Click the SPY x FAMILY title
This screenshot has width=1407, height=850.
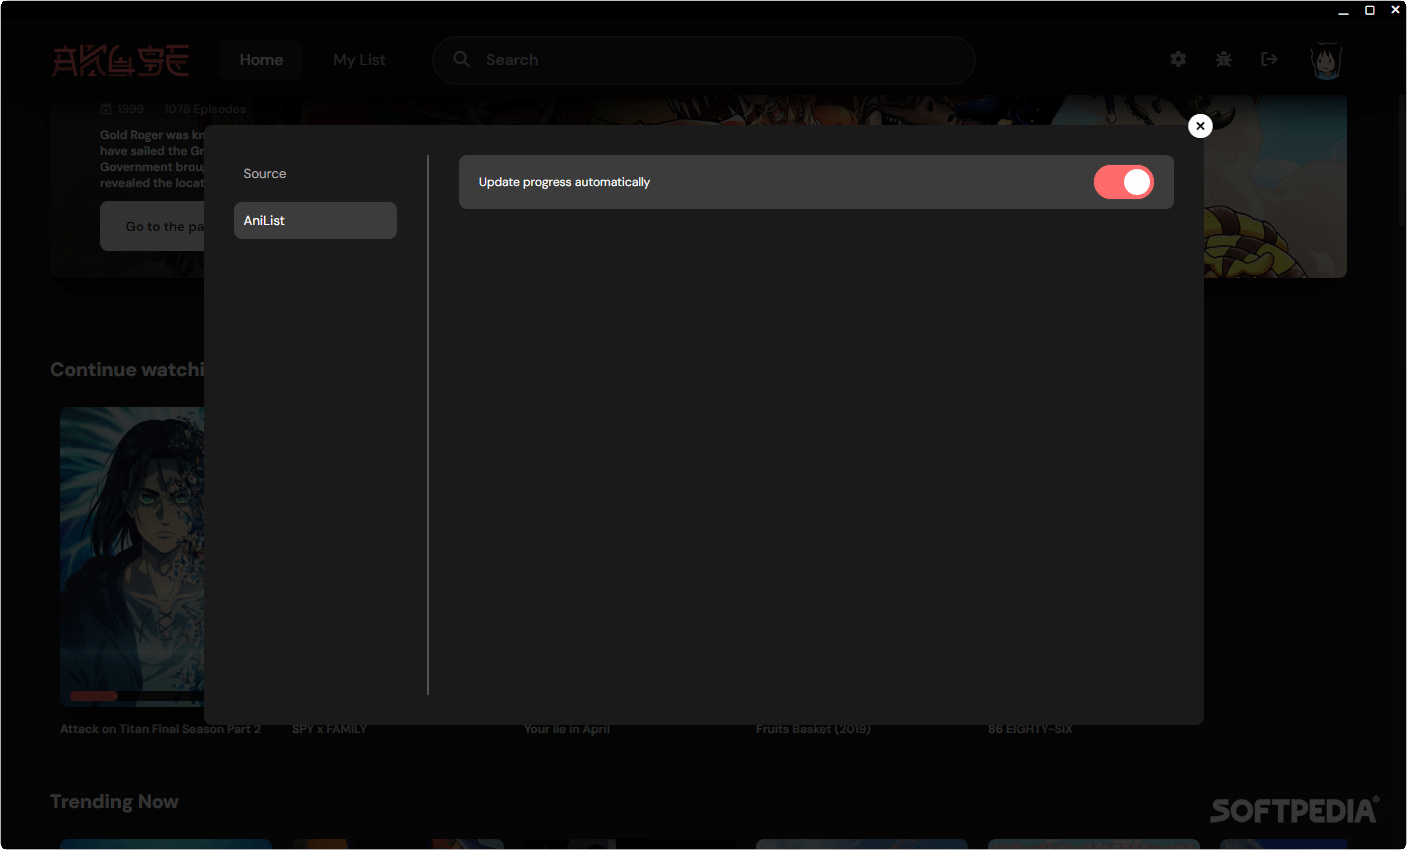[x=329, y=729]
